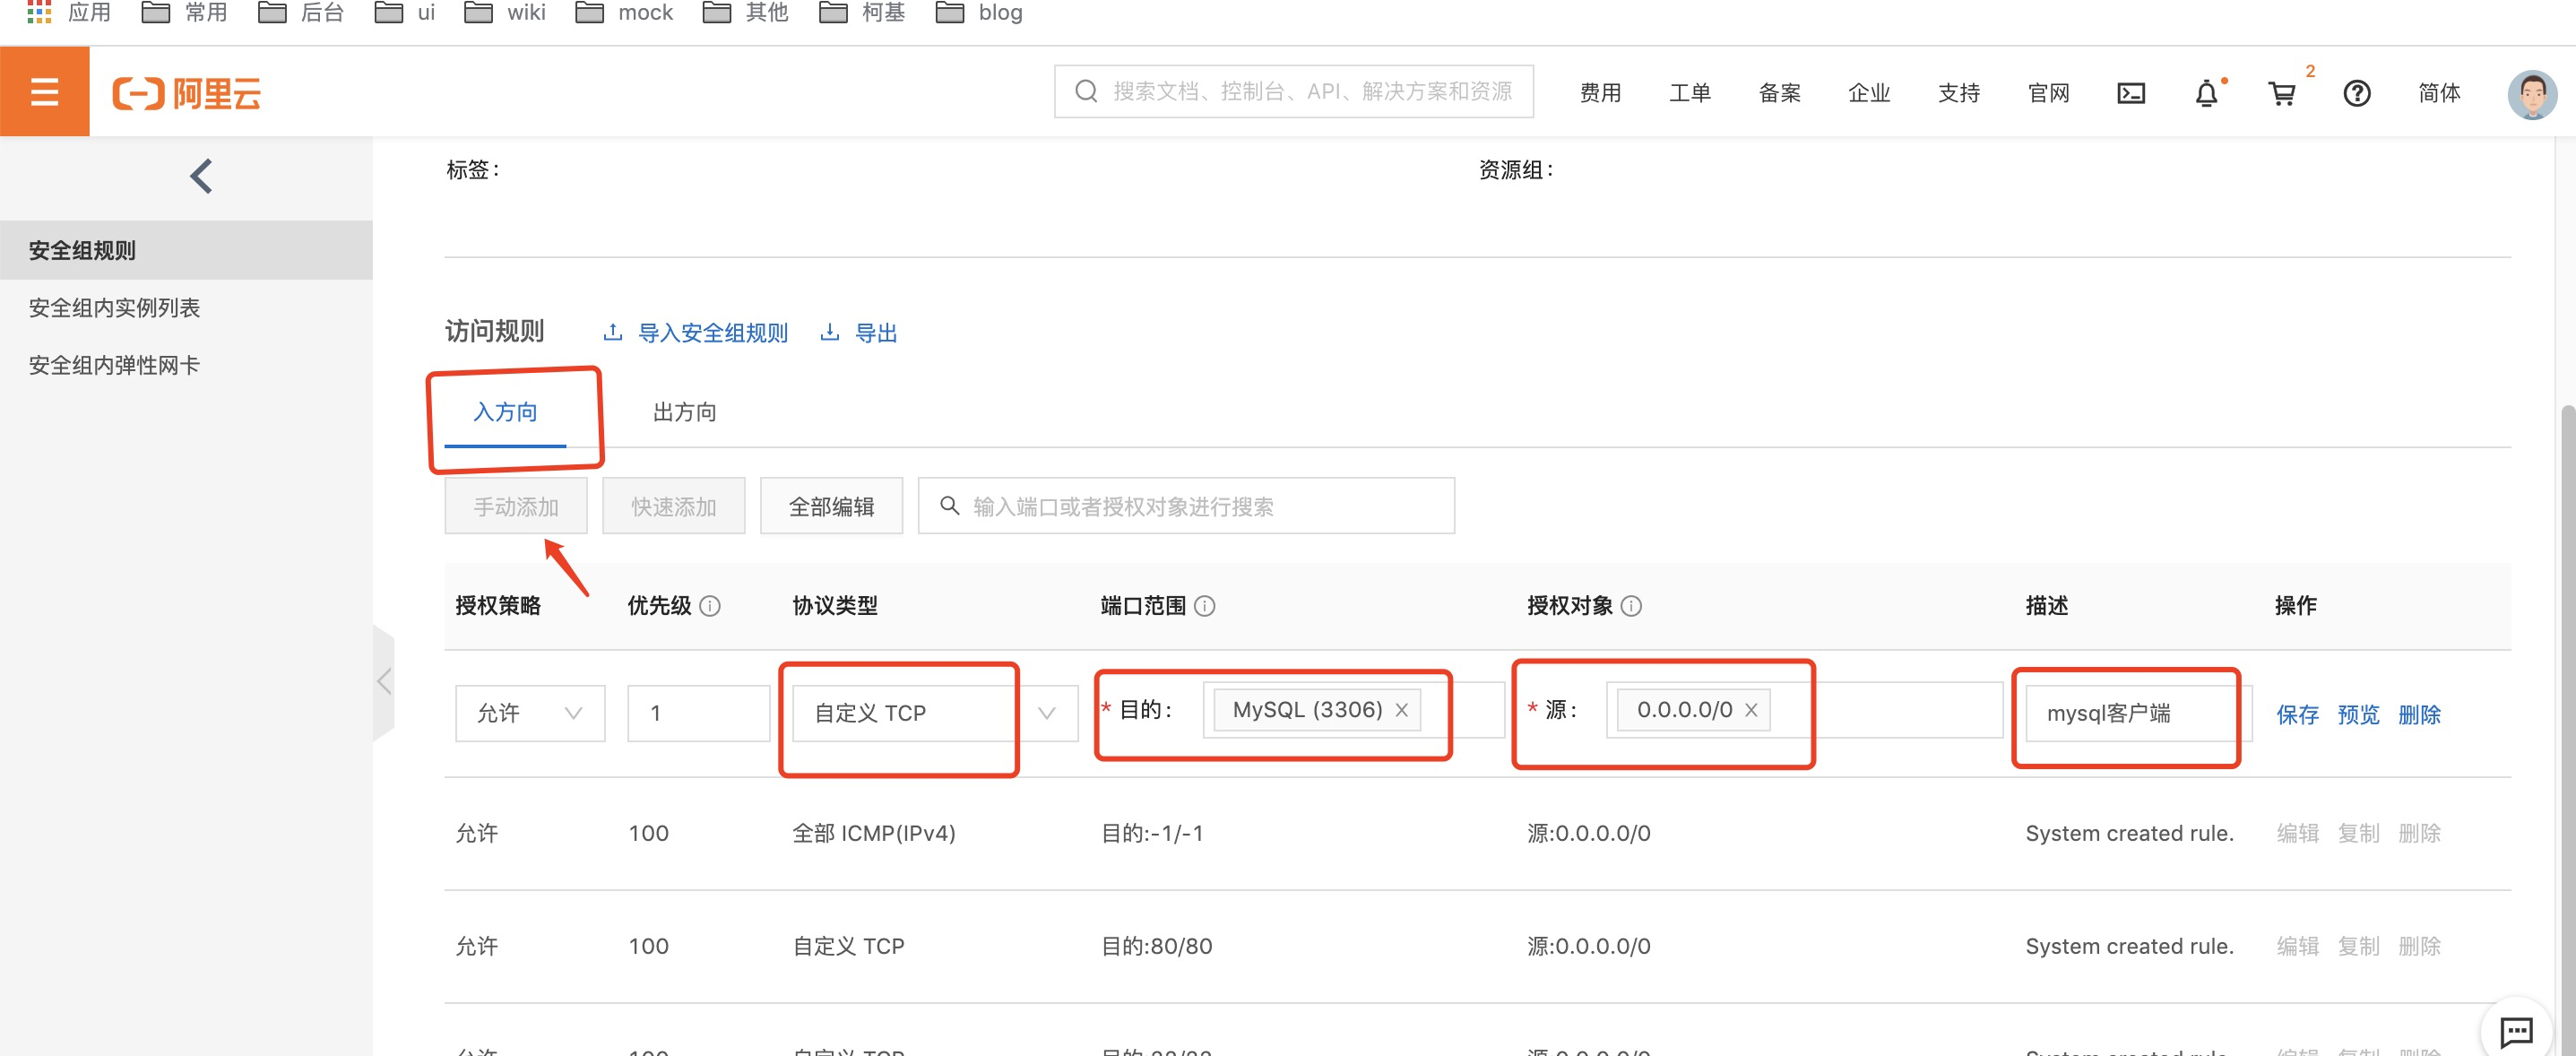Viewport: 2576px width, 1056px height.
Task: Select 安全组内实例列表 in the sidebar
Action: (114, 308)
